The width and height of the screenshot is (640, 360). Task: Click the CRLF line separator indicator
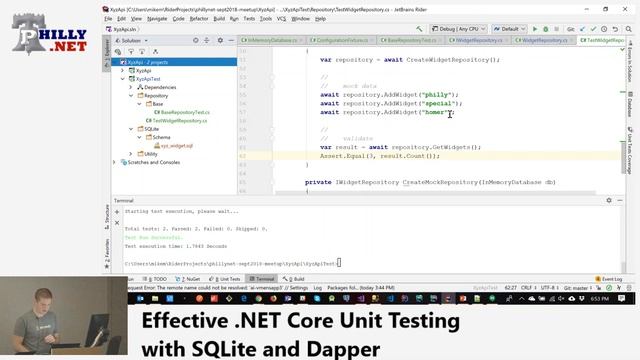pyautogui.click(x=529, y=288)
